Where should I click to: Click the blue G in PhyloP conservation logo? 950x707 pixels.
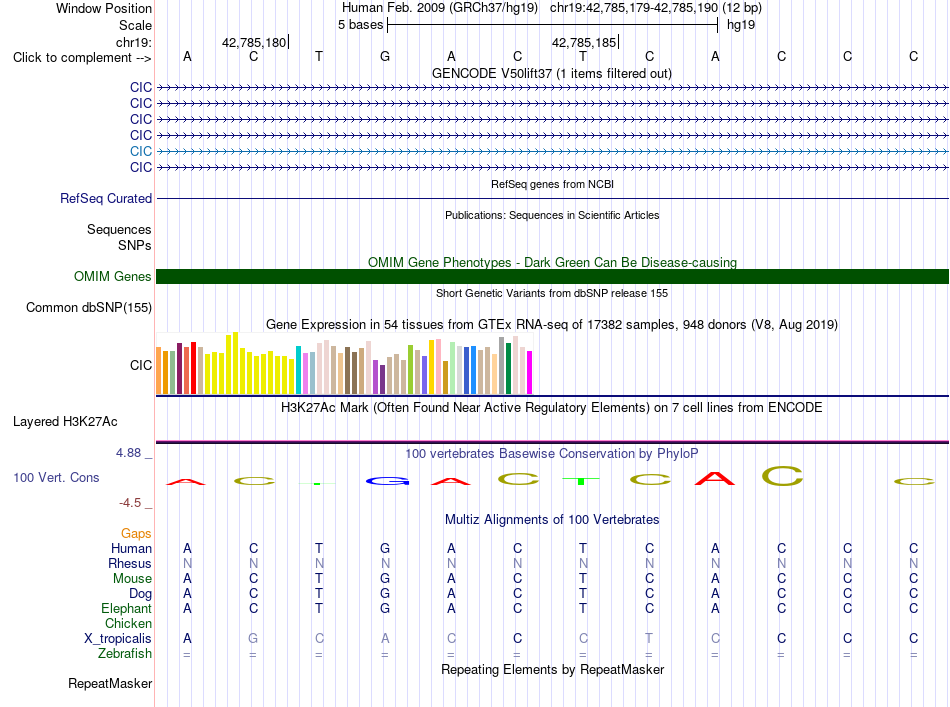(387, 481)
